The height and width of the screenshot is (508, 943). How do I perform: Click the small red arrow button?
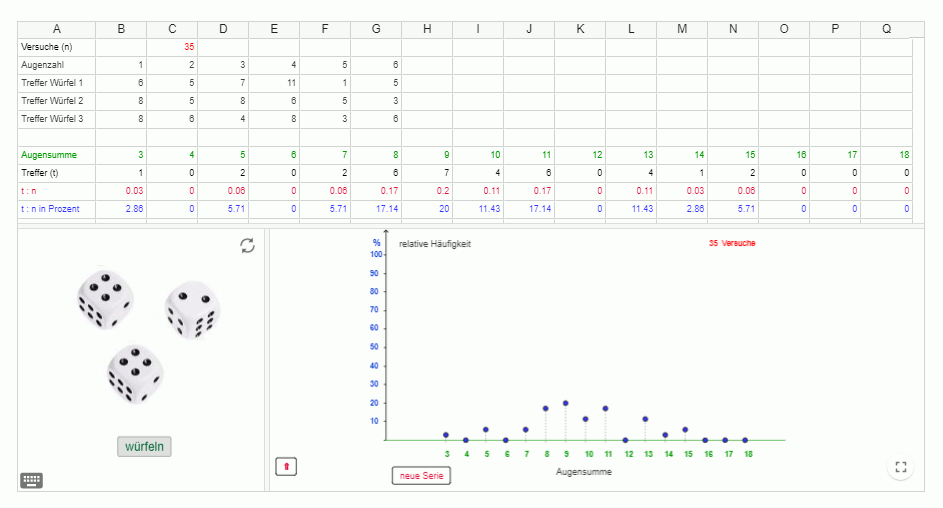286,466
